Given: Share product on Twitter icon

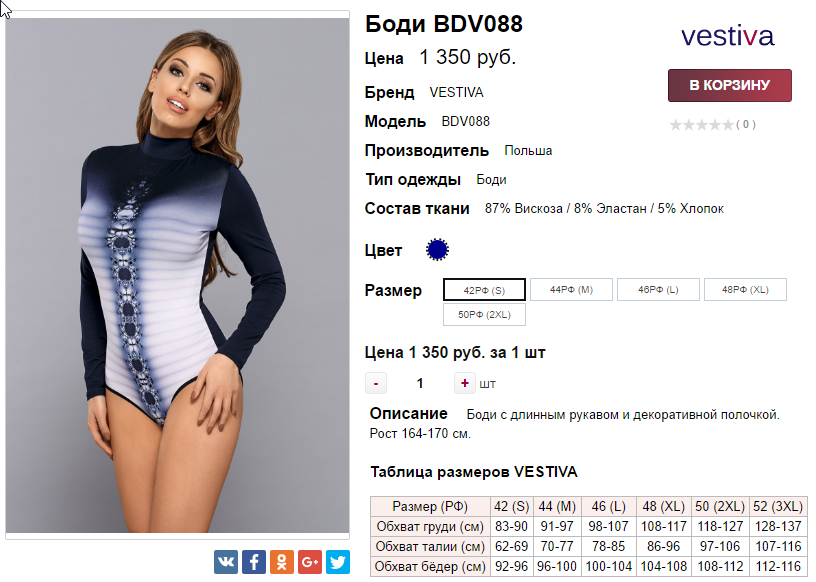Looking at the screenshot, I should tap(338, 562).
